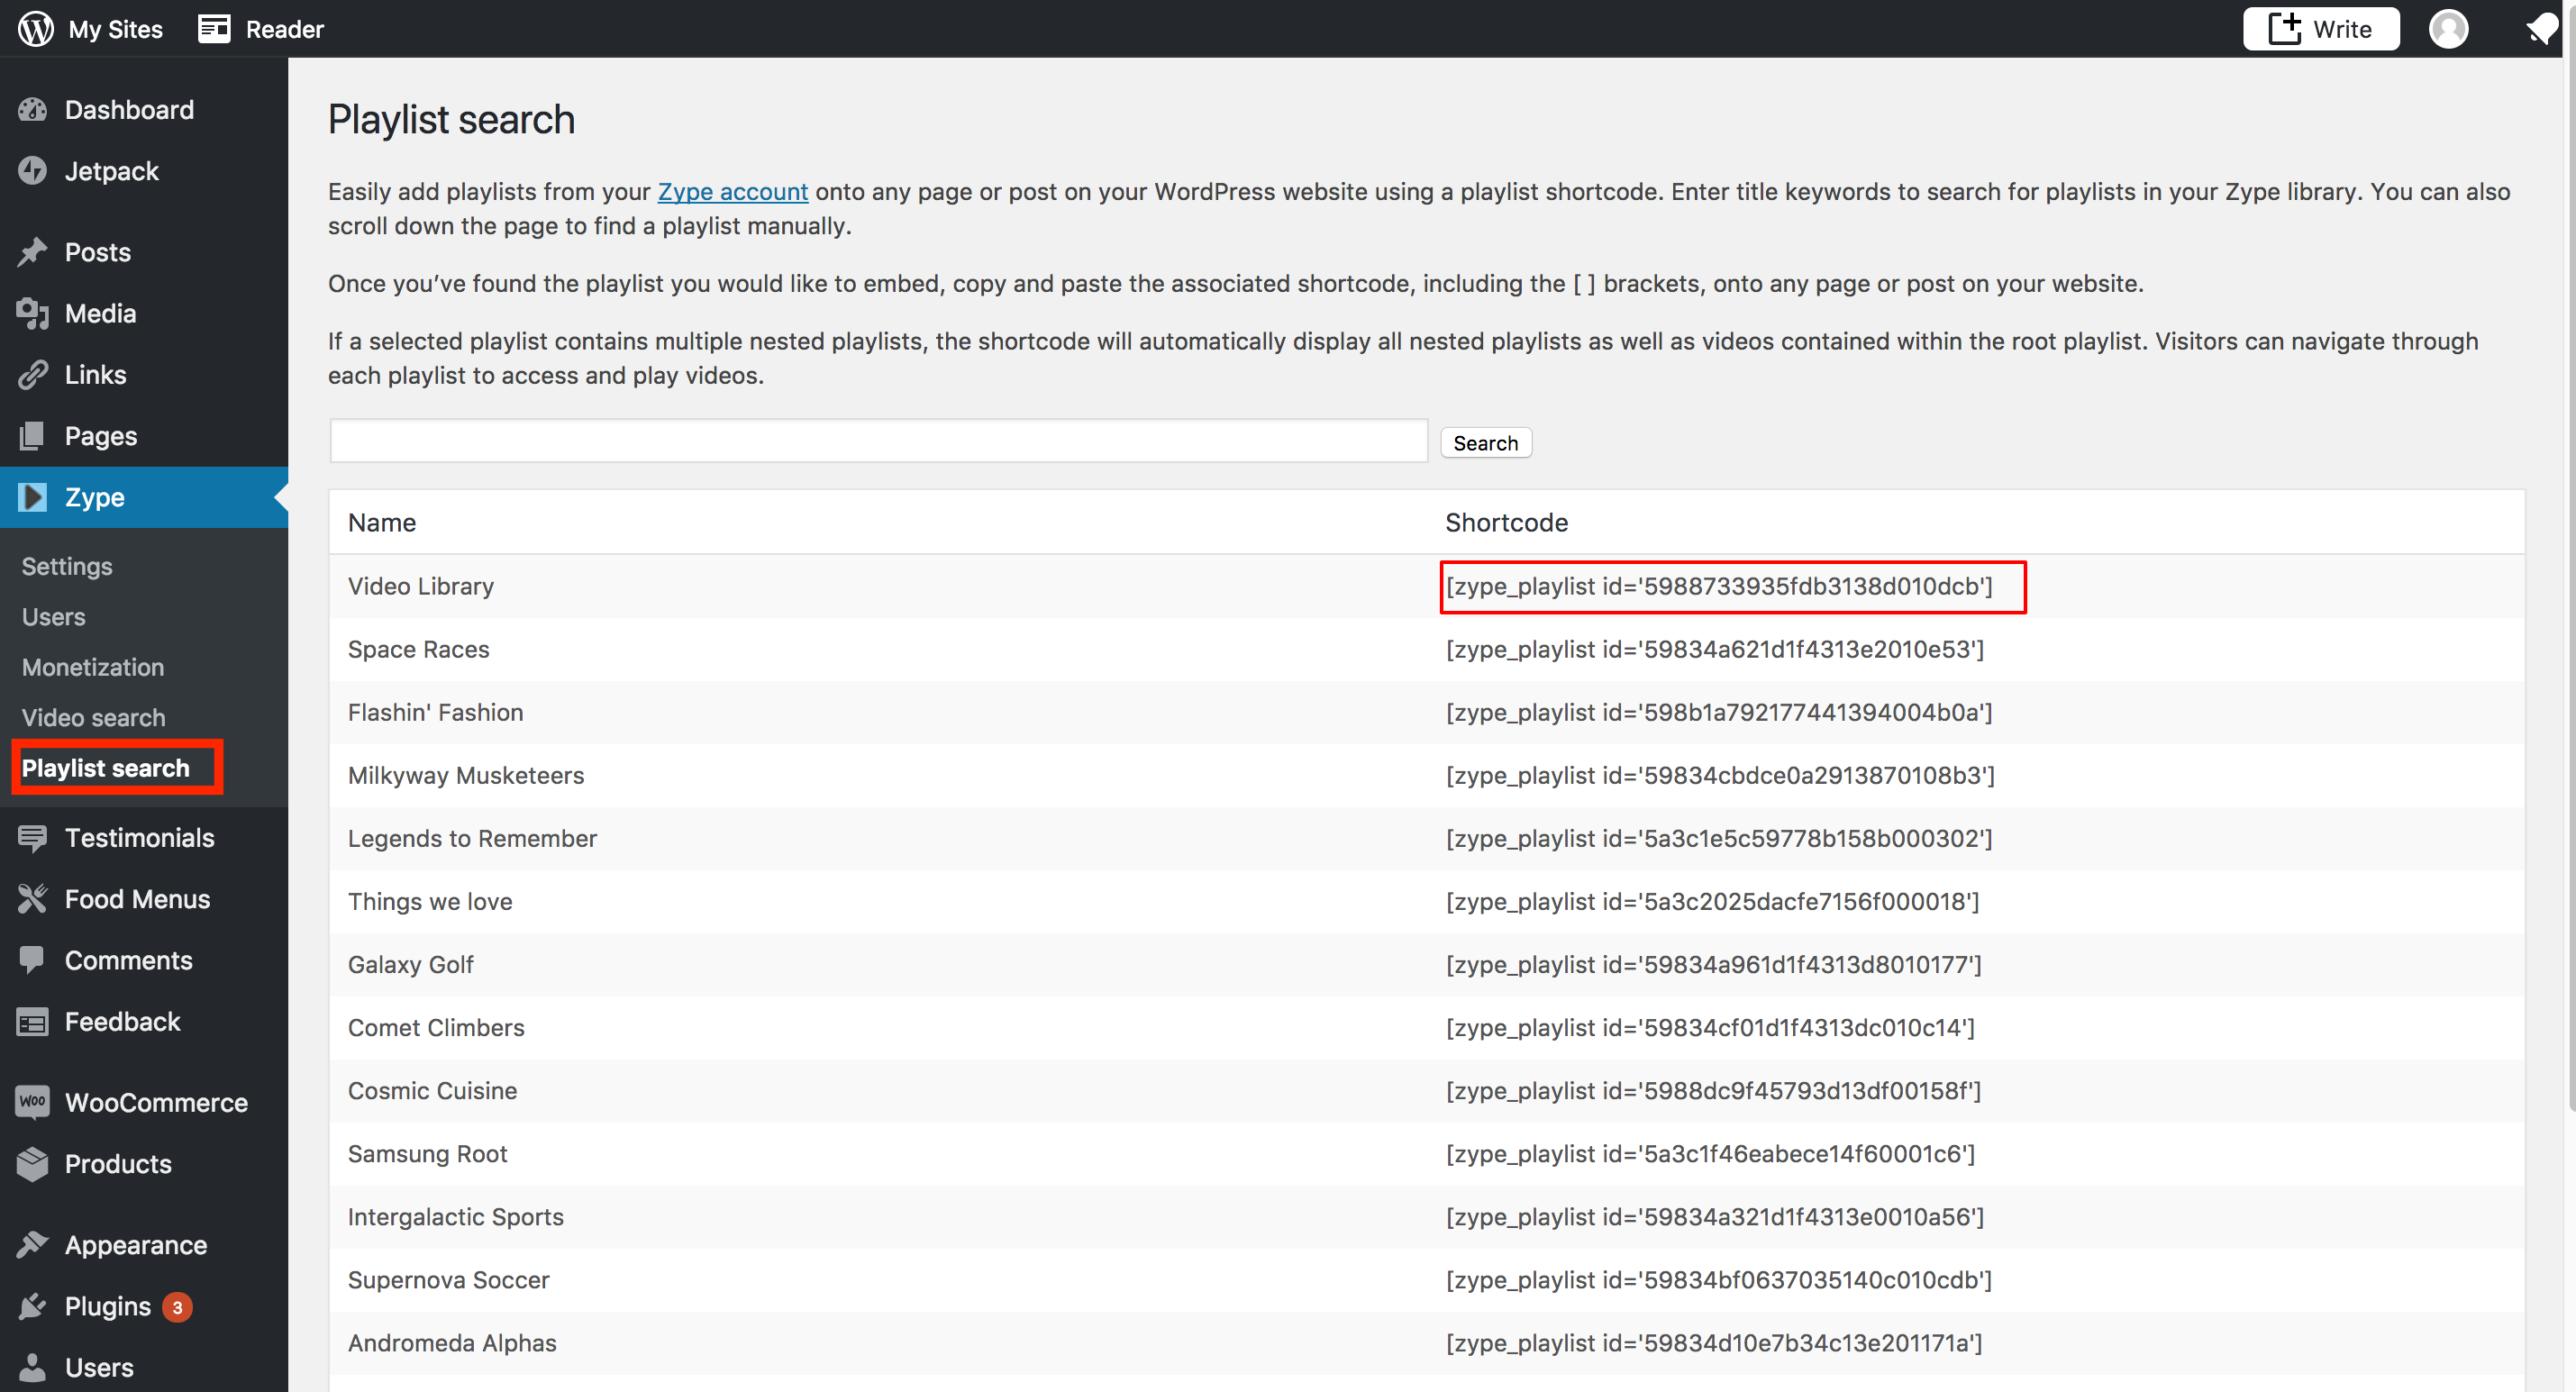
Task: Open Zype Settings submenu
Action: click(67, 566)
